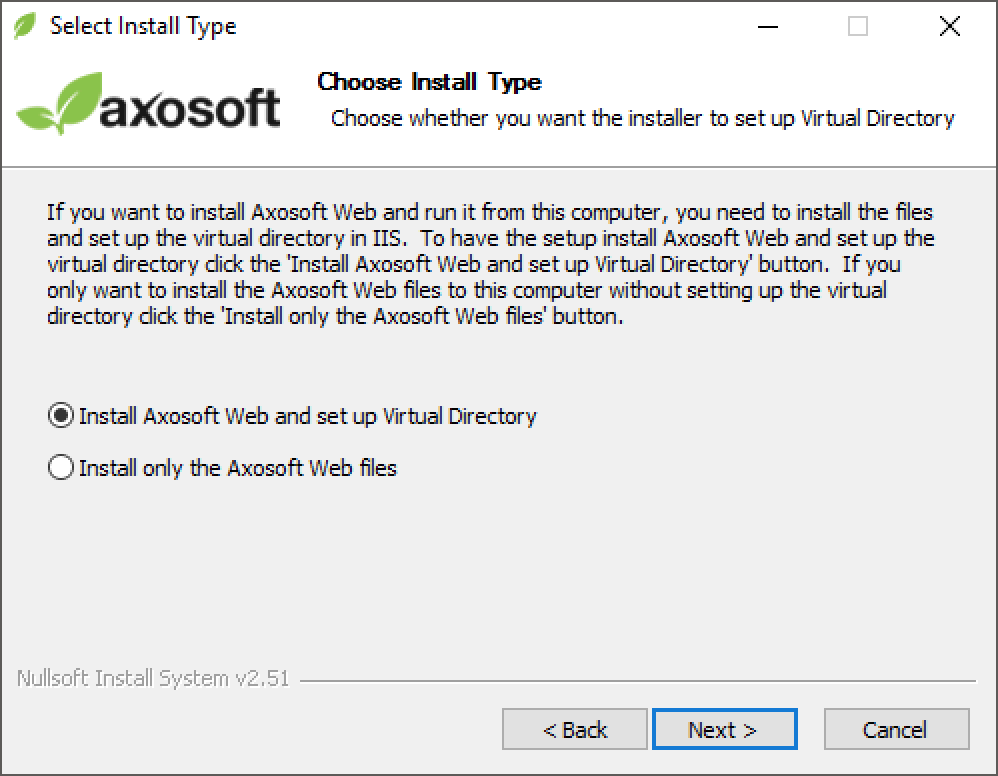This screenshot has width=998, height=776.
Task: Close the Select Install Type window
Action: click(948, 26)
